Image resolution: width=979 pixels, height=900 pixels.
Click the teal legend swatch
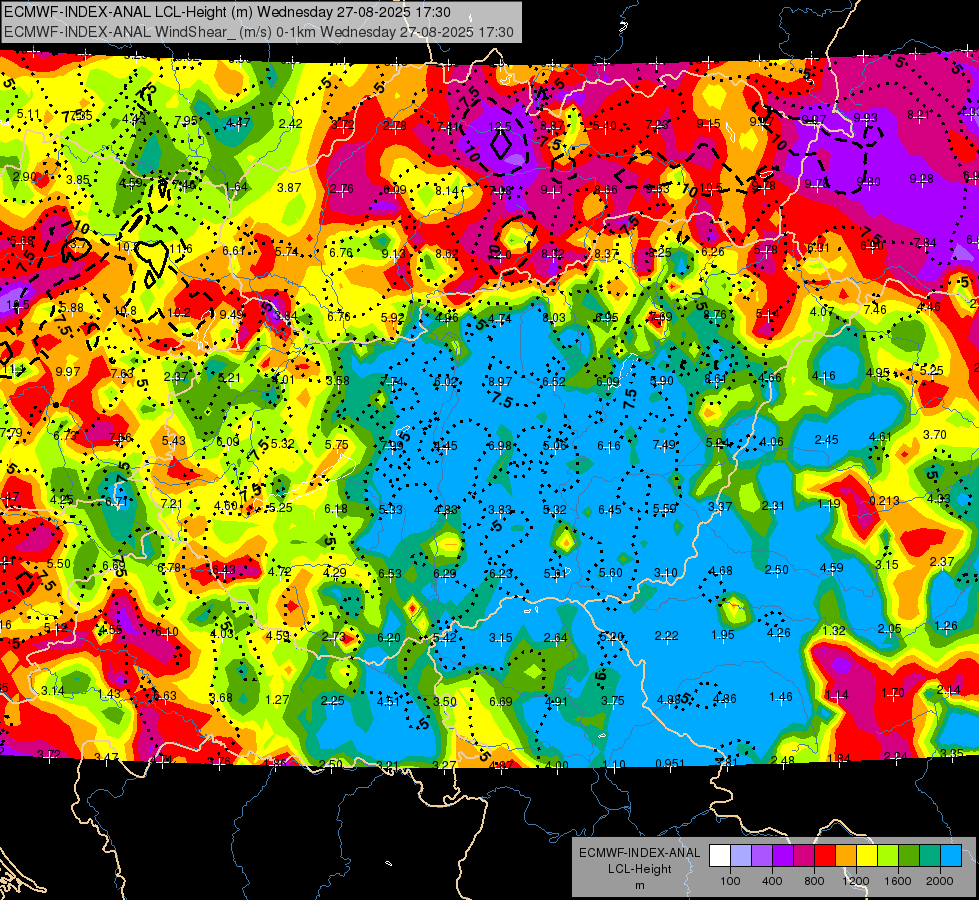tap(930, 856)
